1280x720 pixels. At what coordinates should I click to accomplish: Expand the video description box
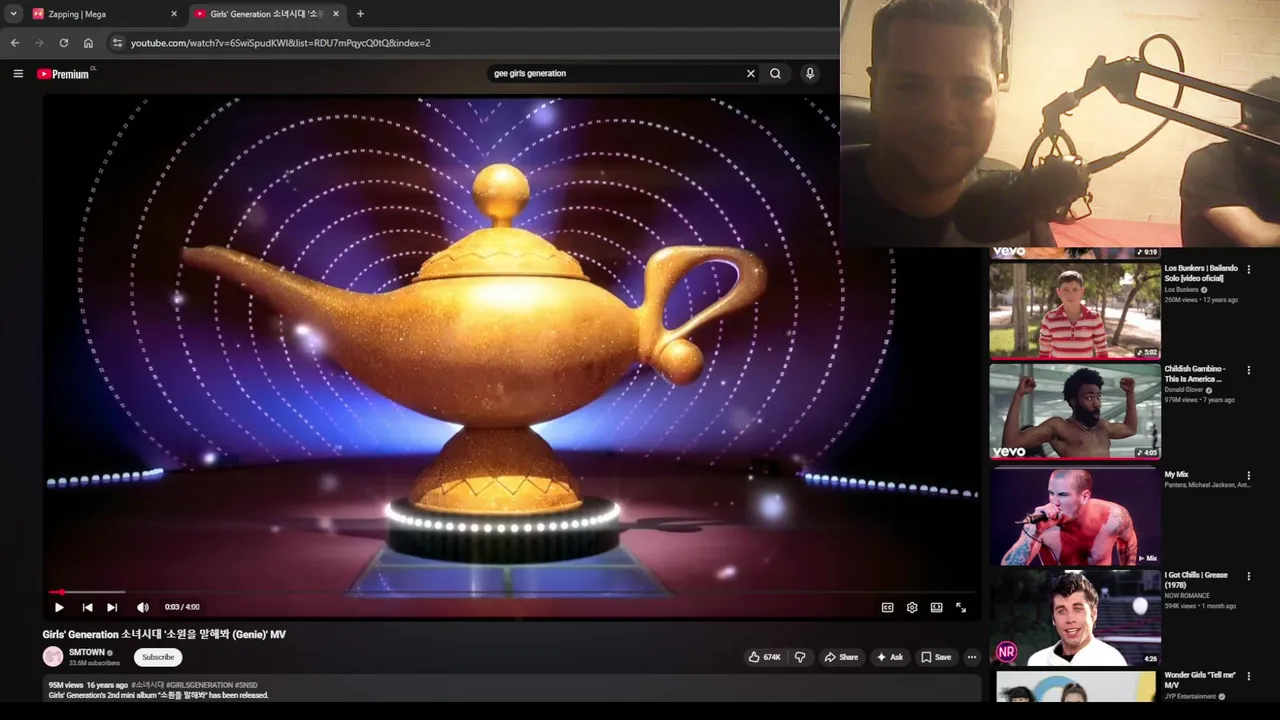click(511, 689)
